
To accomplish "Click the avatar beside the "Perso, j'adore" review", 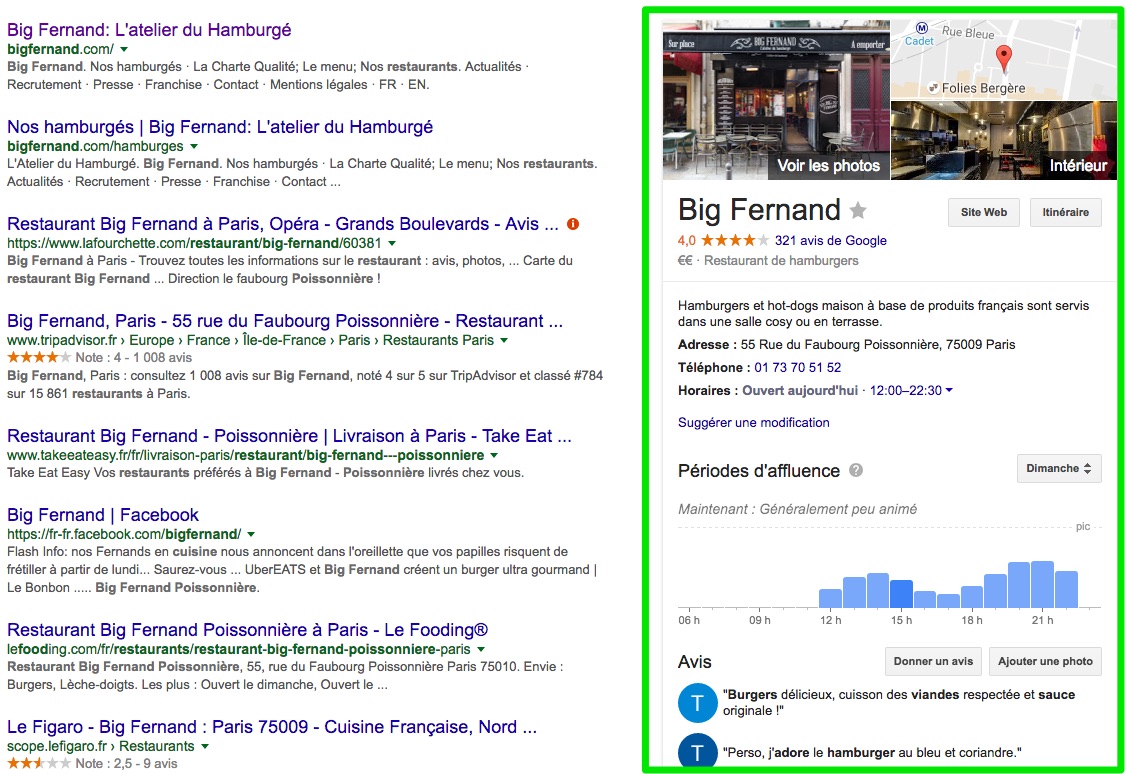I will tap(697, 750).
